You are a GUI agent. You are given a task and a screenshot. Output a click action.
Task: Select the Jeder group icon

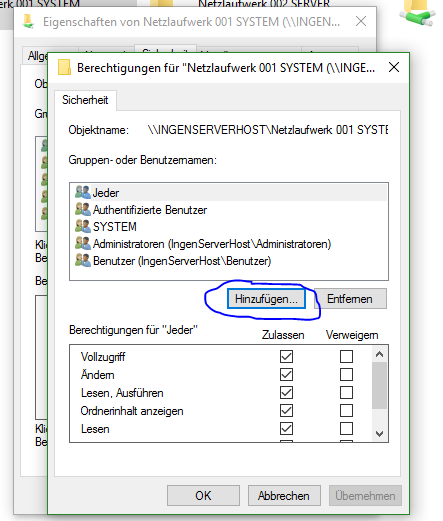[x=83, y=192]
